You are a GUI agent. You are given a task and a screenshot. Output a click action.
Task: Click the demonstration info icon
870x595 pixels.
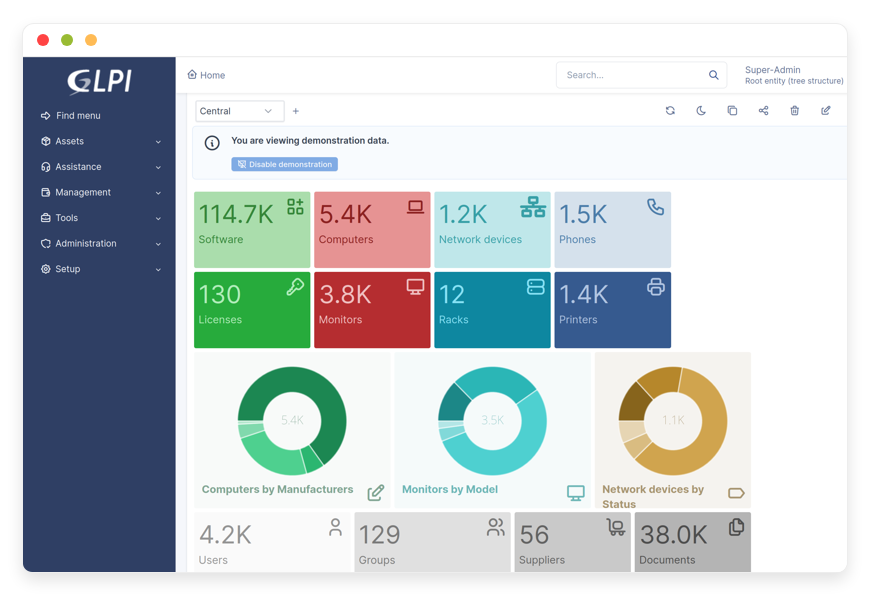[212, 143]
